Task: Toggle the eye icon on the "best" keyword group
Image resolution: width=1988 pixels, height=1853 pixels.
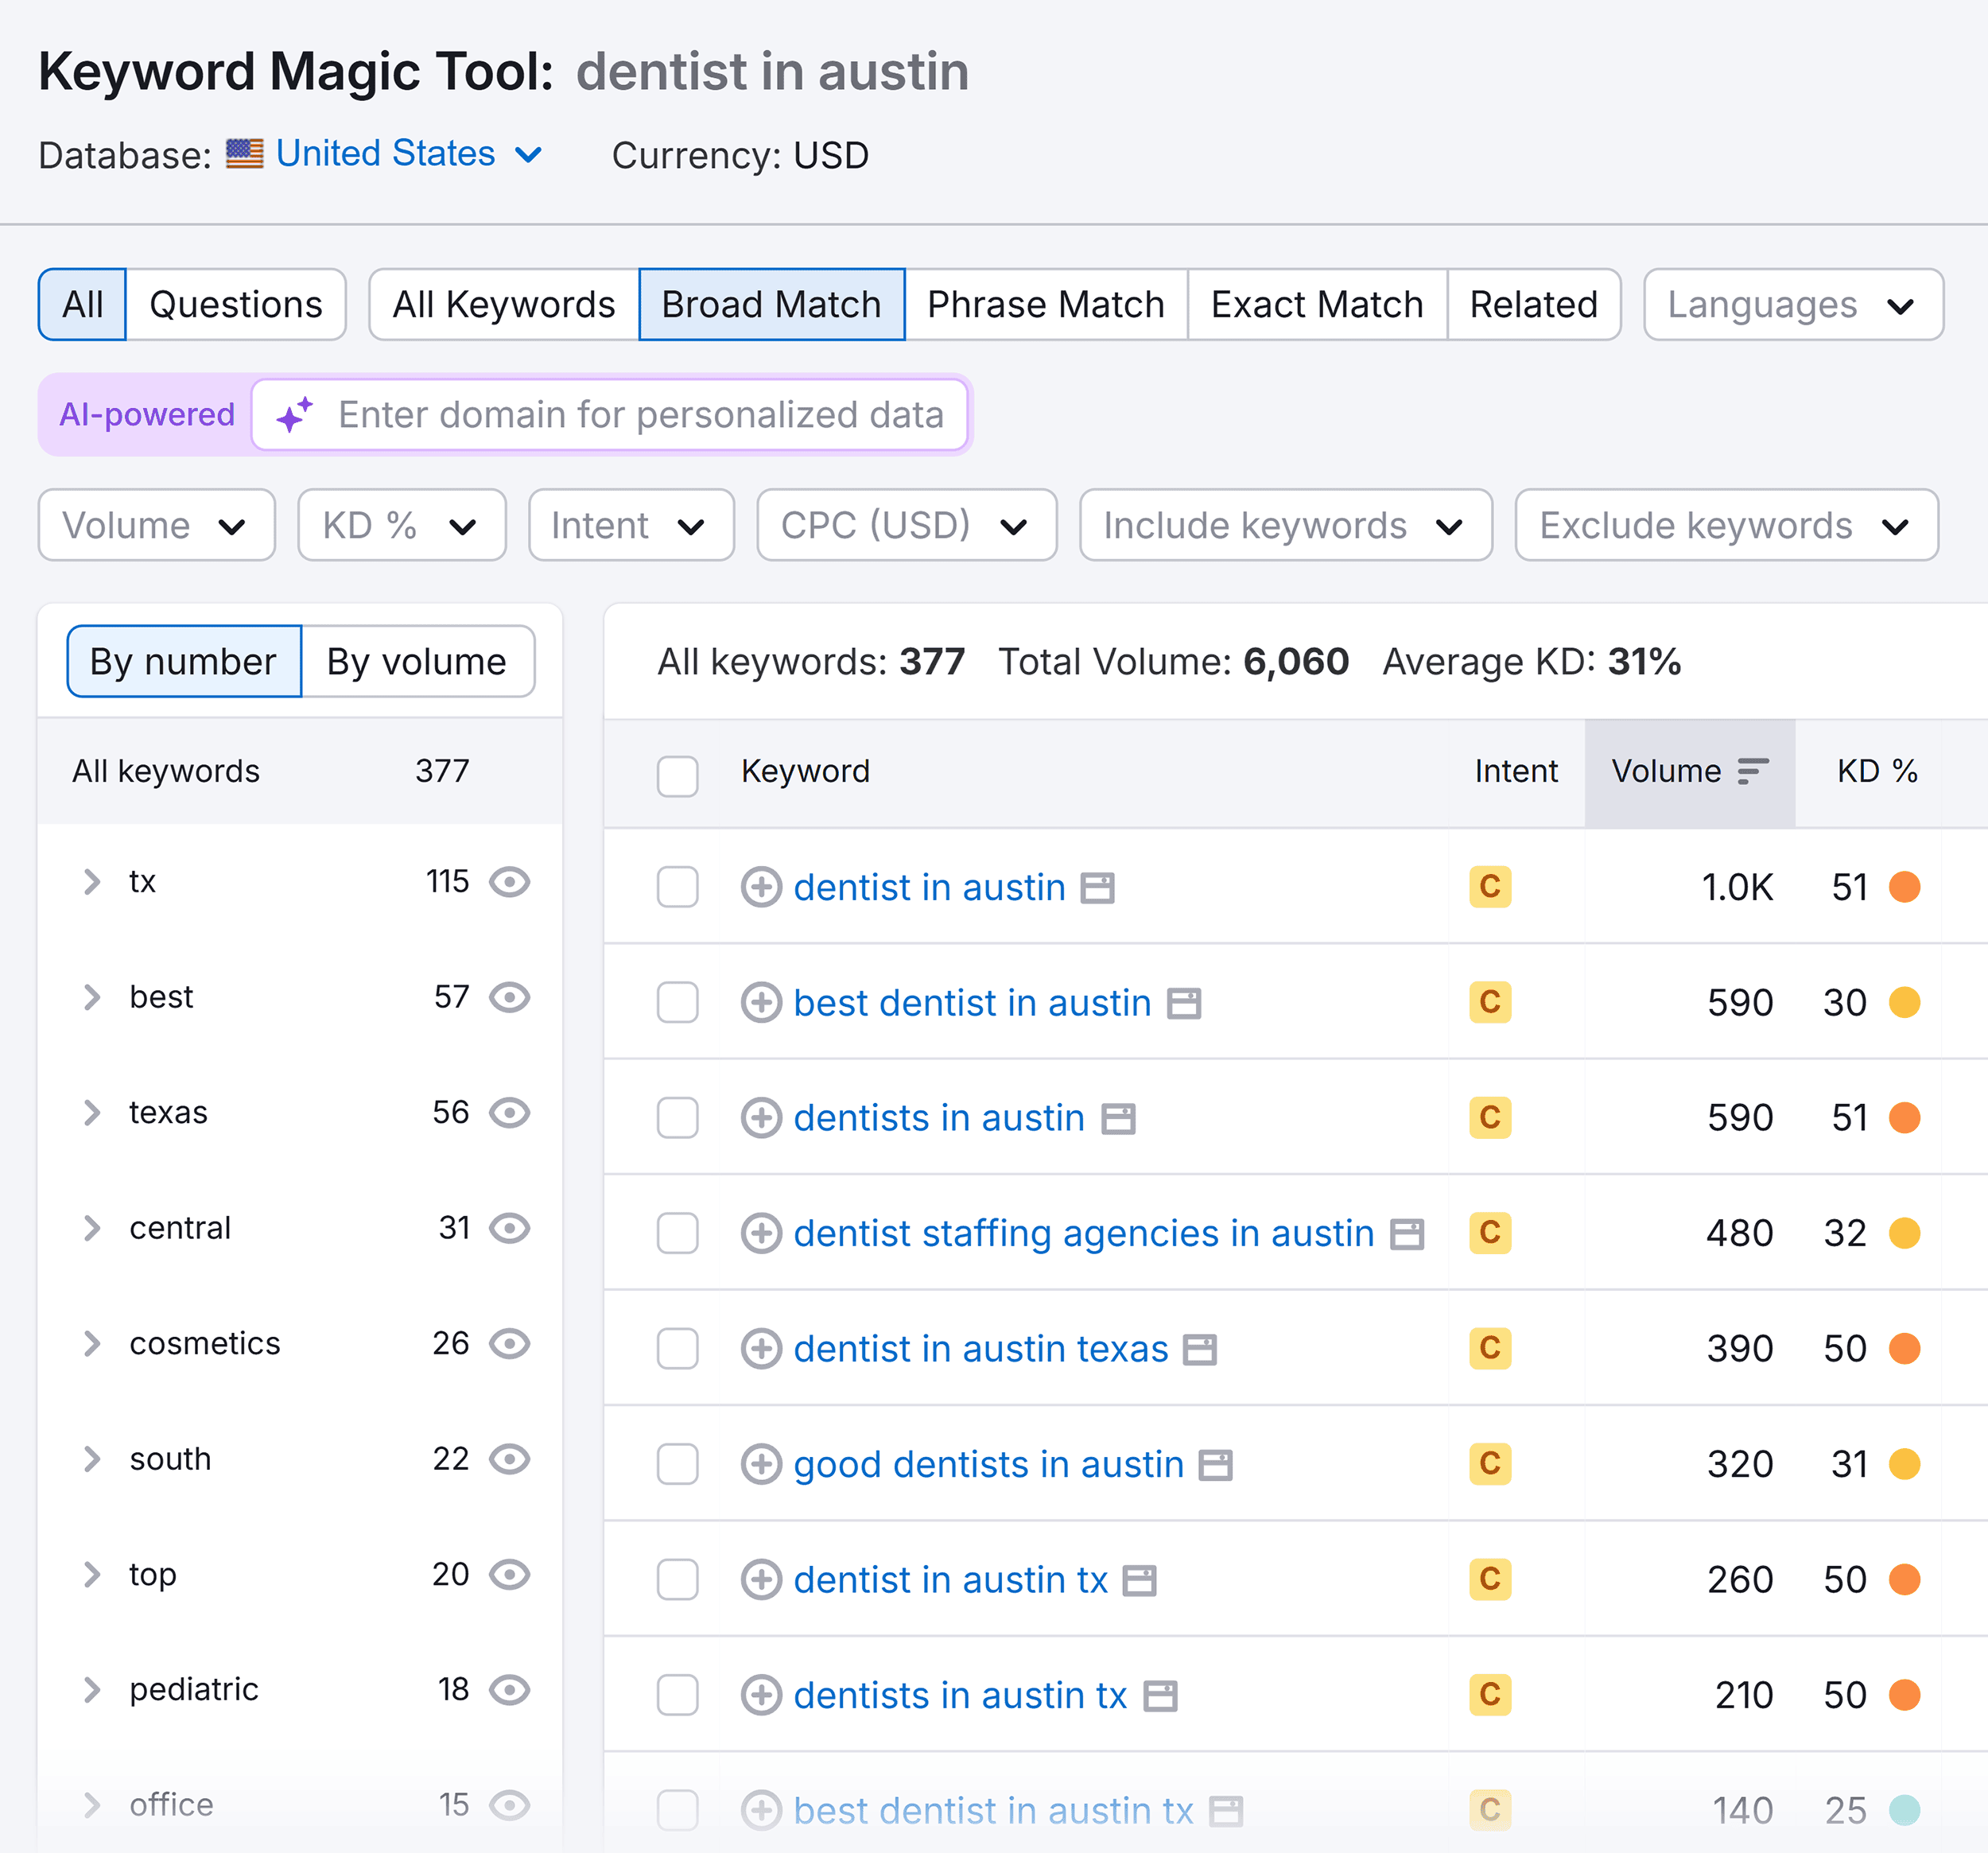Action: tap(511, 997)
